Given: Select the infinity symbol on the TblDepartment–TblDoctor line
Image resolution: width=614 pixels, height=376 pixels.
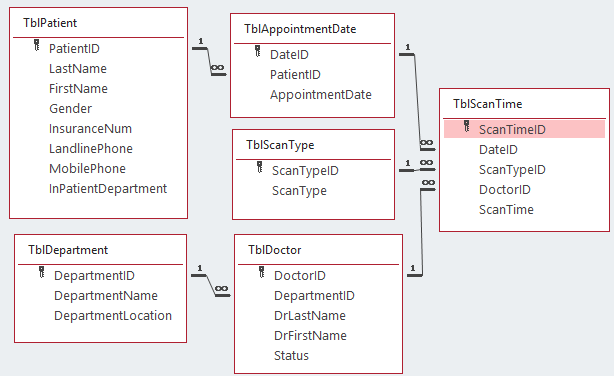Looking at the screenshot, I should (x=221, y=289).
